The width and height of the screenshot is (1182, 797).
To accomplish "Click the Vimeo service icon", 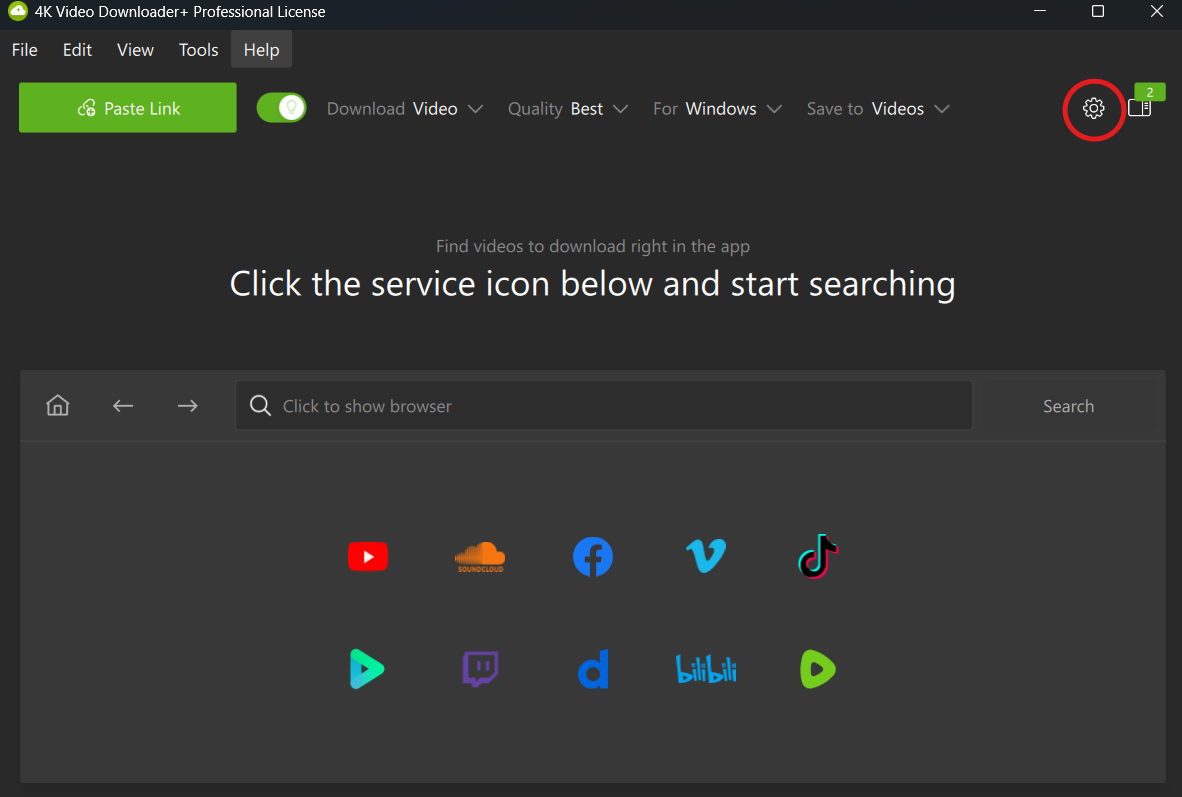I will [705, 557].
